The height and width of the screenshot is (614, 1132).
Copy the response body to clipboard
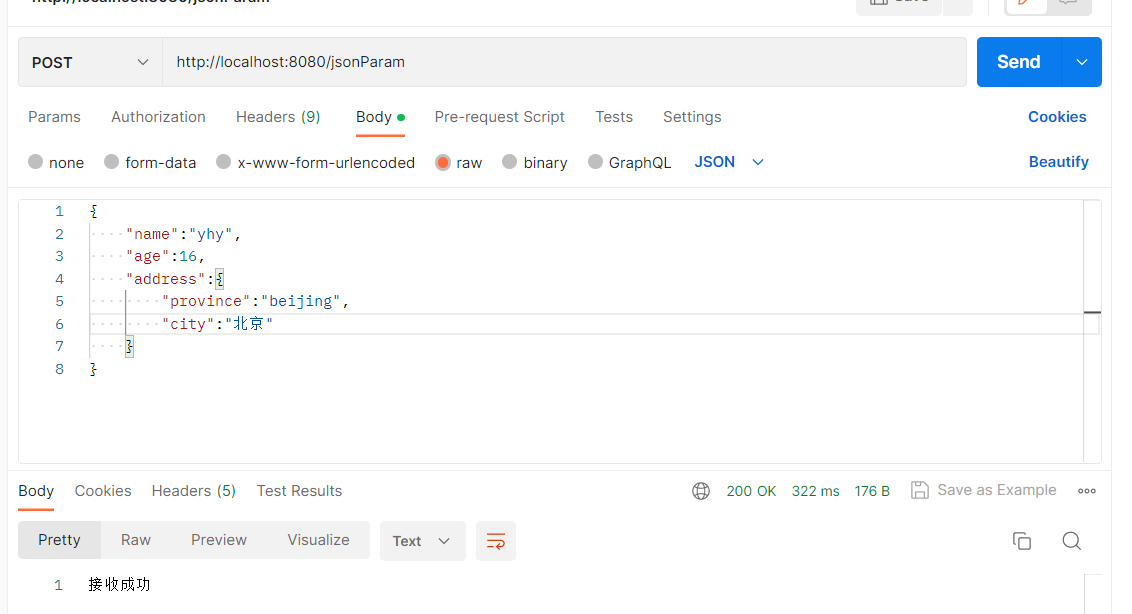point(1022,540)
